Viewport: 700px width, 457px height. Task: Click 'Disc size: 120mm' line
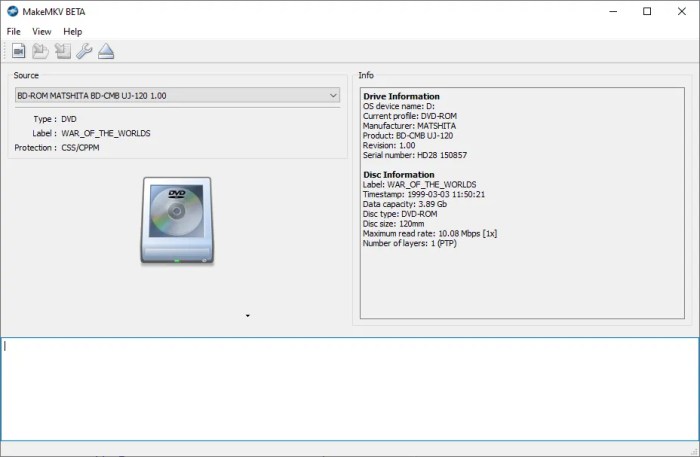pyautogui.click(x=393, y=224)
